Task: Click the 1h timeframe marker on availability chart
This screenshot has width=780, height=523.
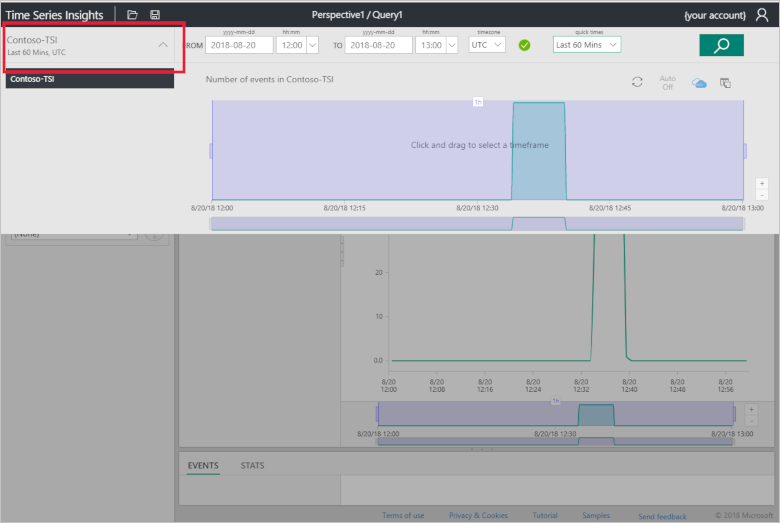Action: click(478, 102)
